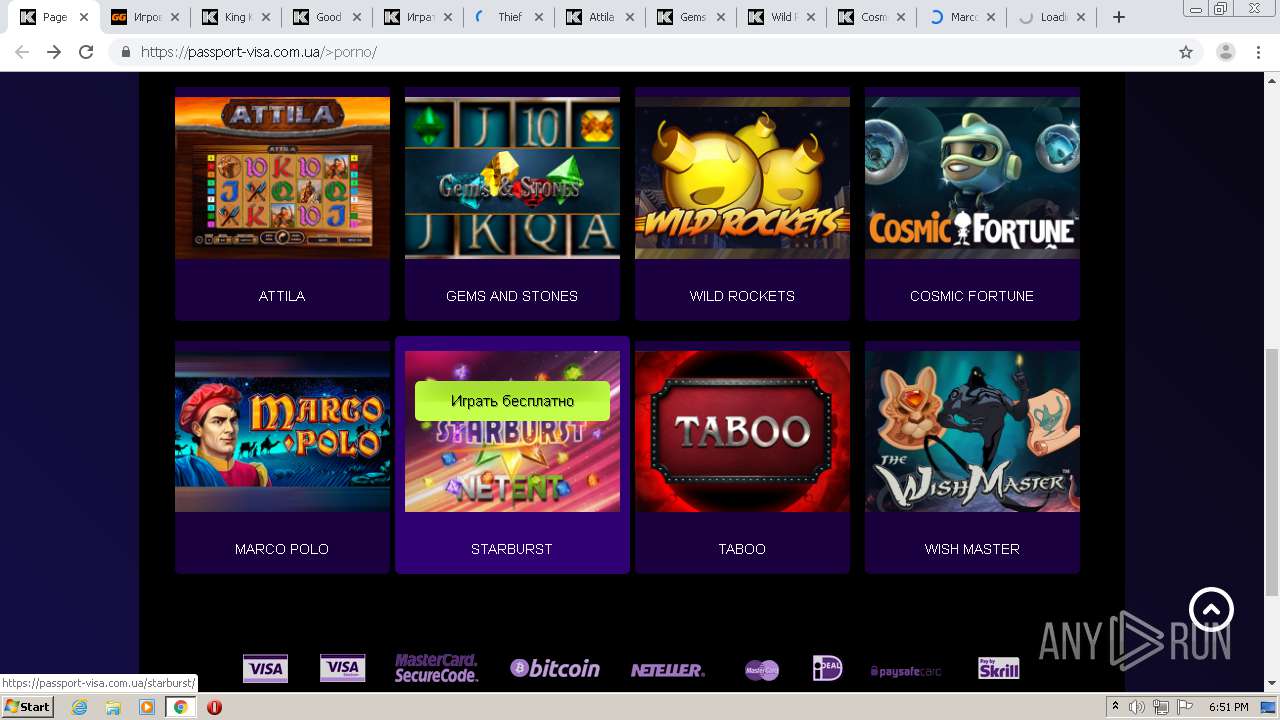Bookmark this page with the star icon
This screenshot has width=1280, height=720.
1186,52
